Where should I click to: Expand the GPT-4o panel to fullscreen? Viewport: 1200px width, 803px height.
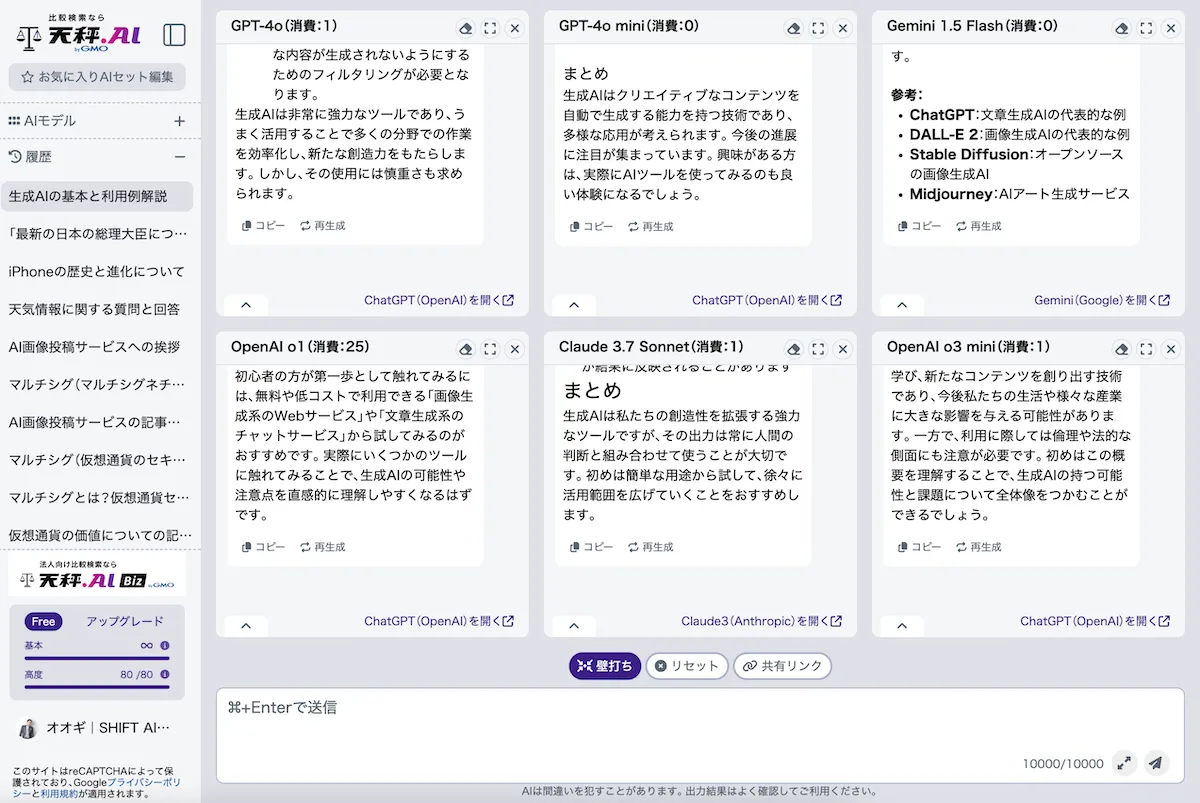tap(490, 29)
